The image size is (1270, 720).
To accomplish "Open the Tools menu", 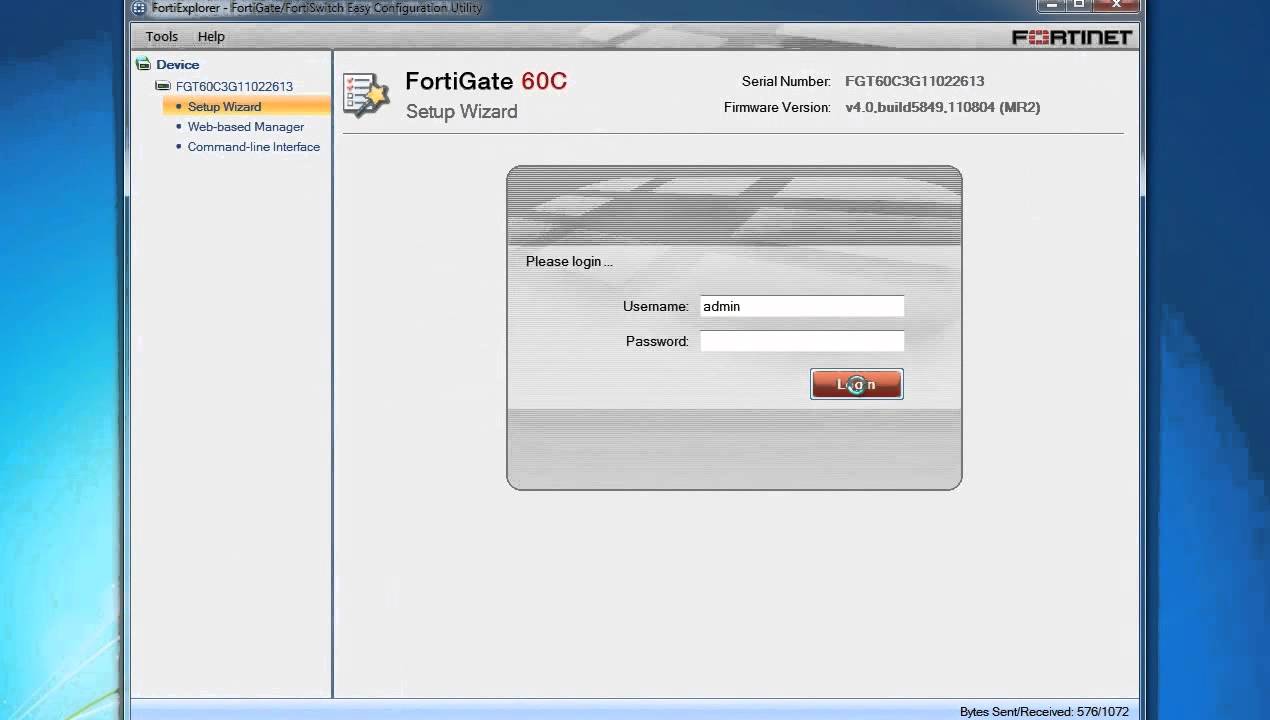I will tap(161, 37).
